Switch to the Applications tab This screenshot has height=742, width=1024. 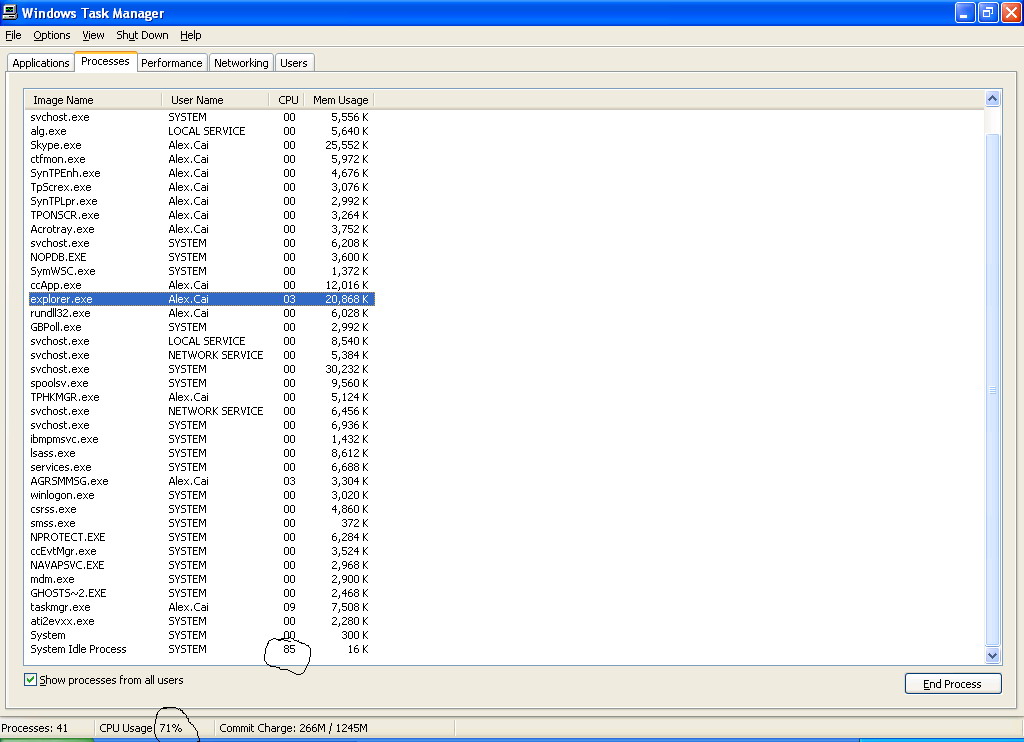tap(41, 63)
